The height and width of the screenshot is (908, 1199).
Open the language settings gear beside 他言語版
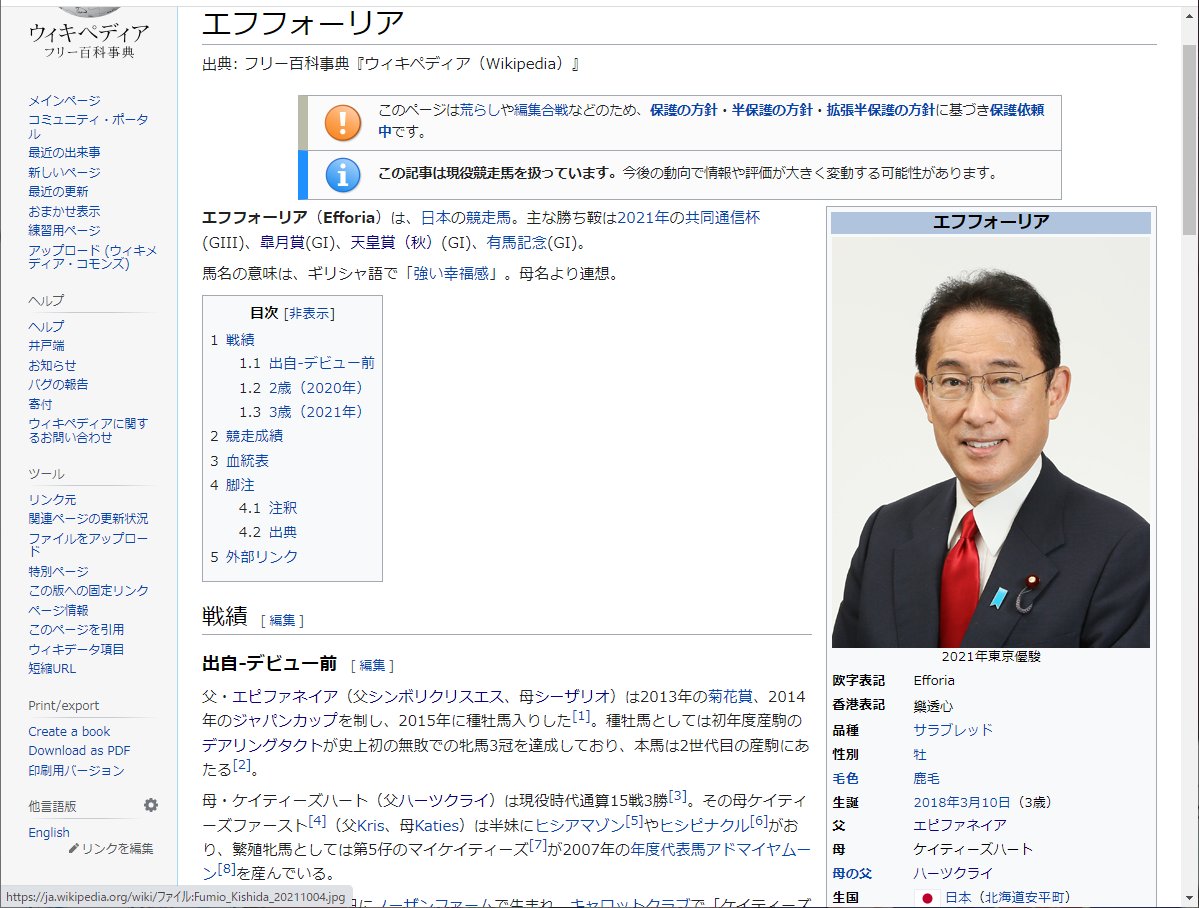pyautogui.click(x=150, y=804)
